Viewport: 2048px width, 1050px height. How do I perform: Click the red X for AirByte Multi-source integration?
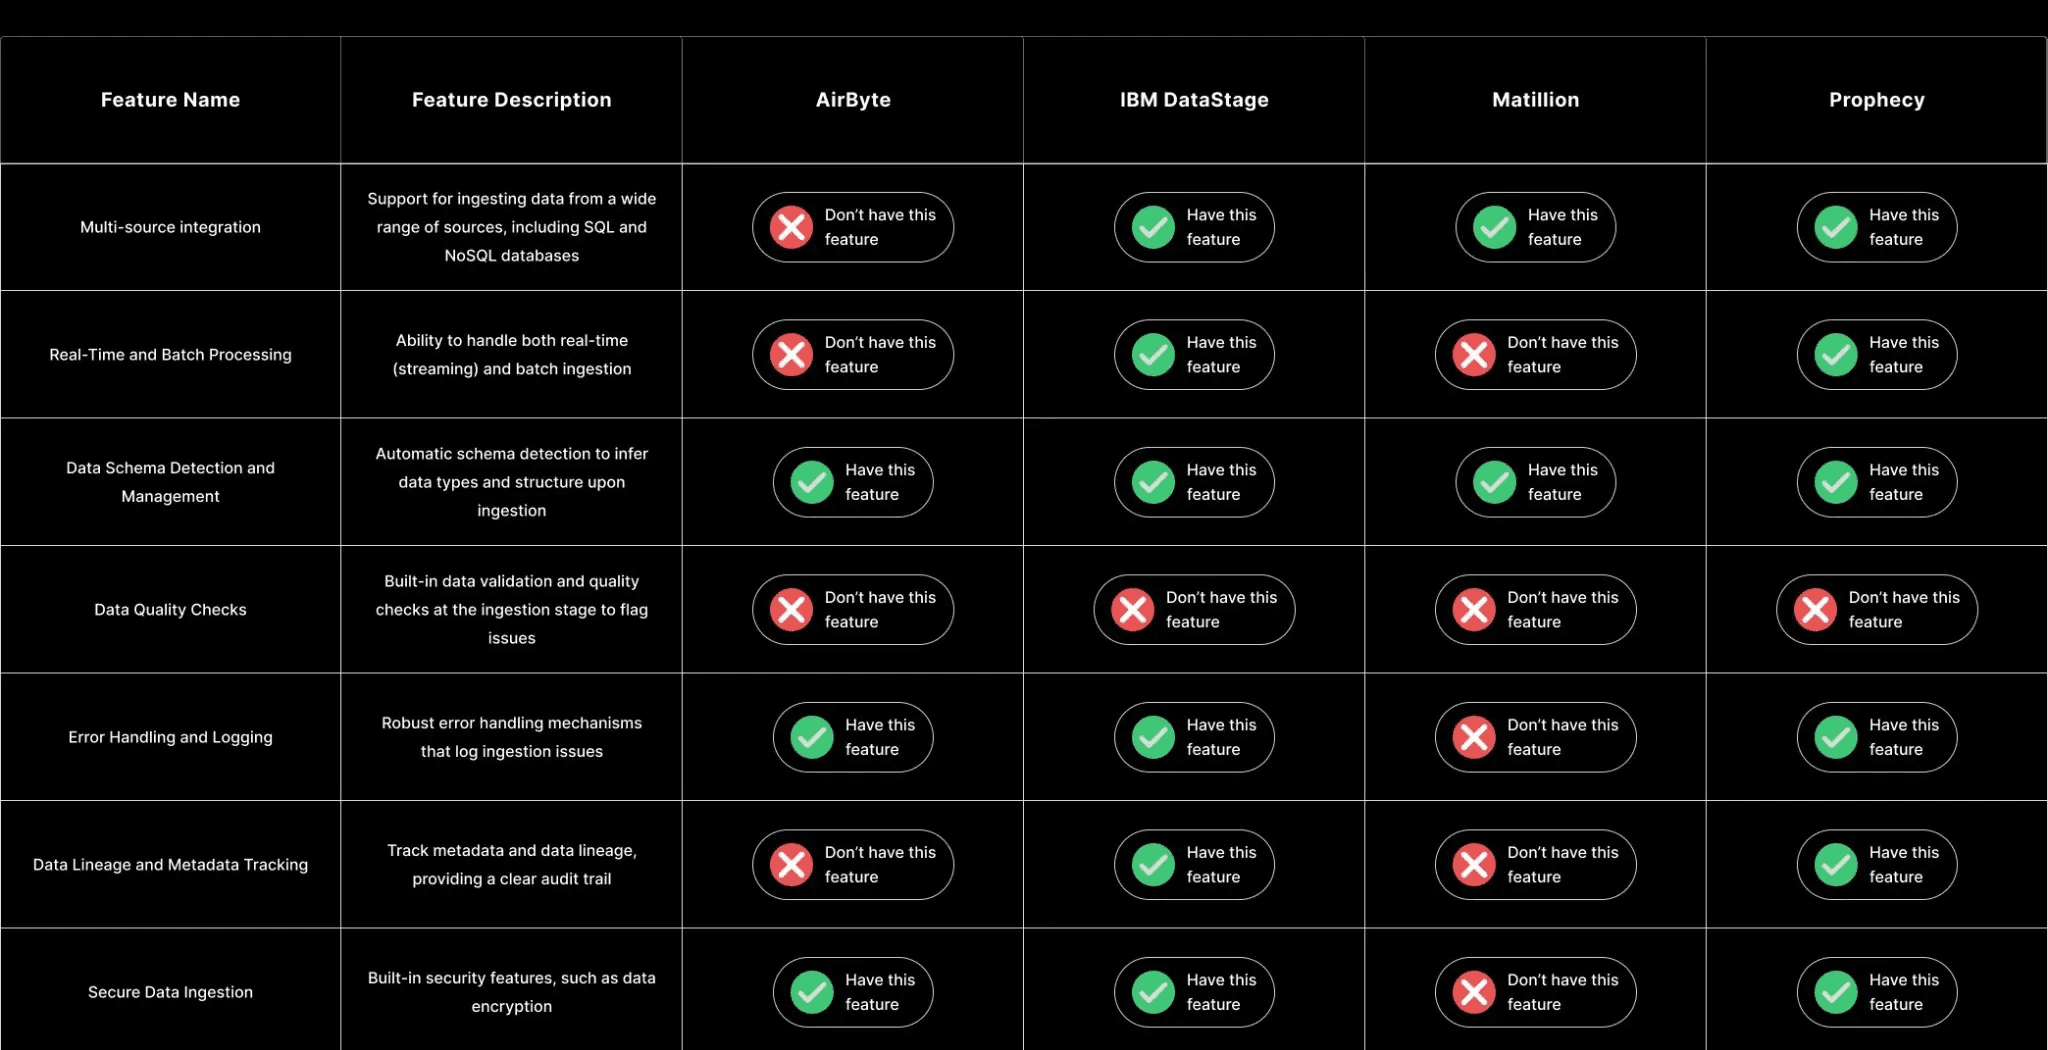coord(852,227)
